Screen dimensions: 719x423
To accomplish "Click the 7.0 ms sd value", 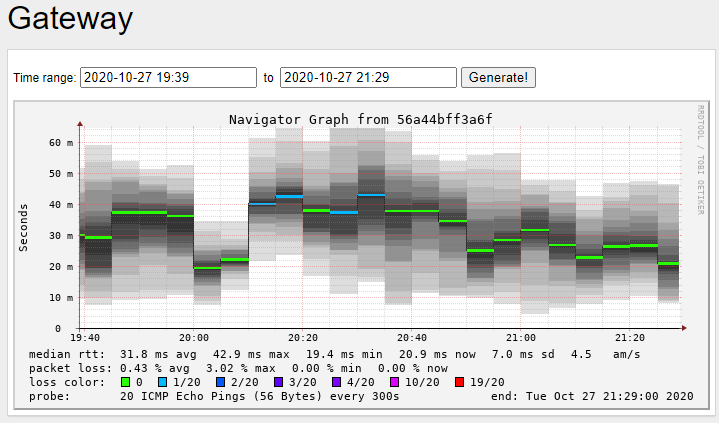I will point(523,354).
